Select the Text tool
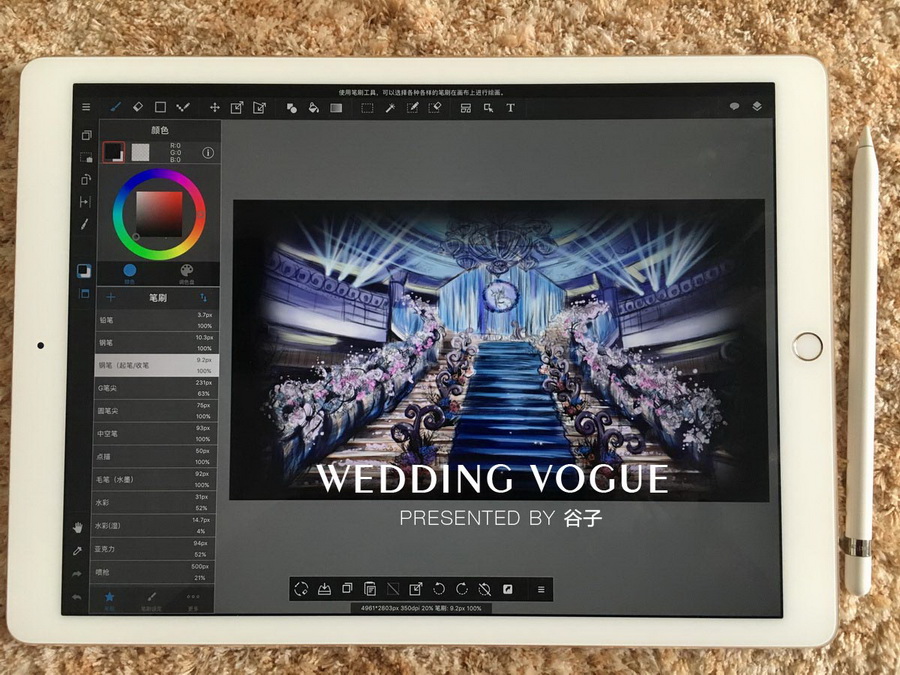The height and width of the screenshot is (675, 900). (510, 108)
